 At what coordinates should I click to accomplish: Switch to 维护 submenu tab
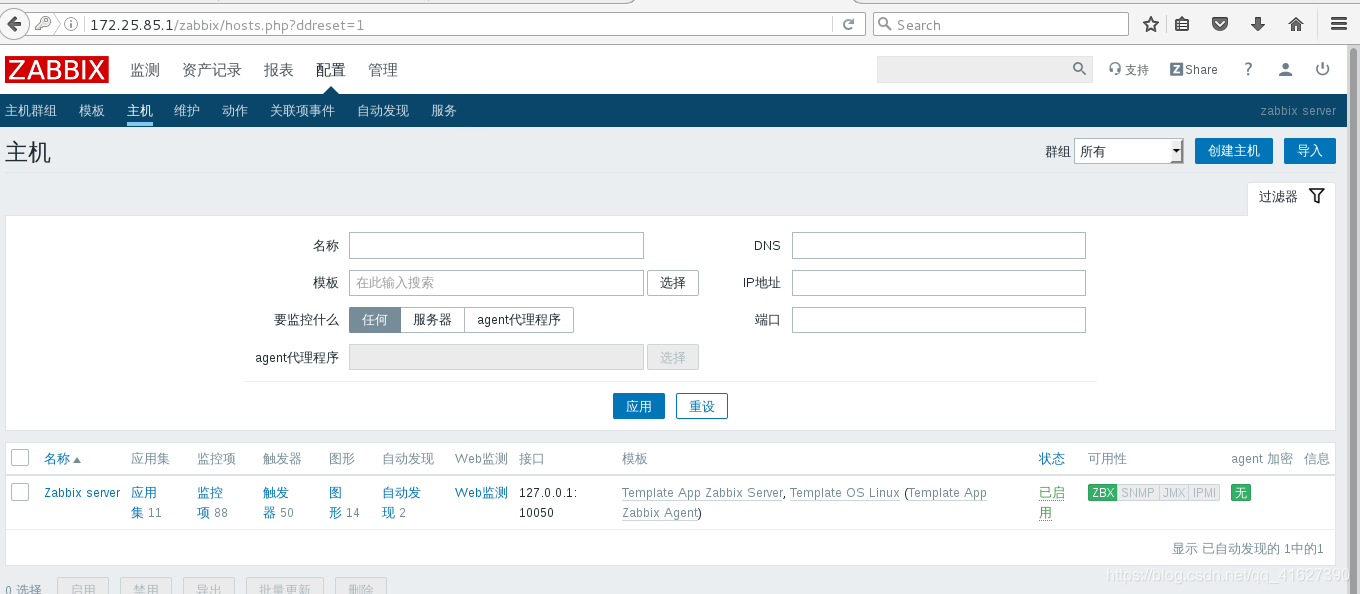point(187,111)
